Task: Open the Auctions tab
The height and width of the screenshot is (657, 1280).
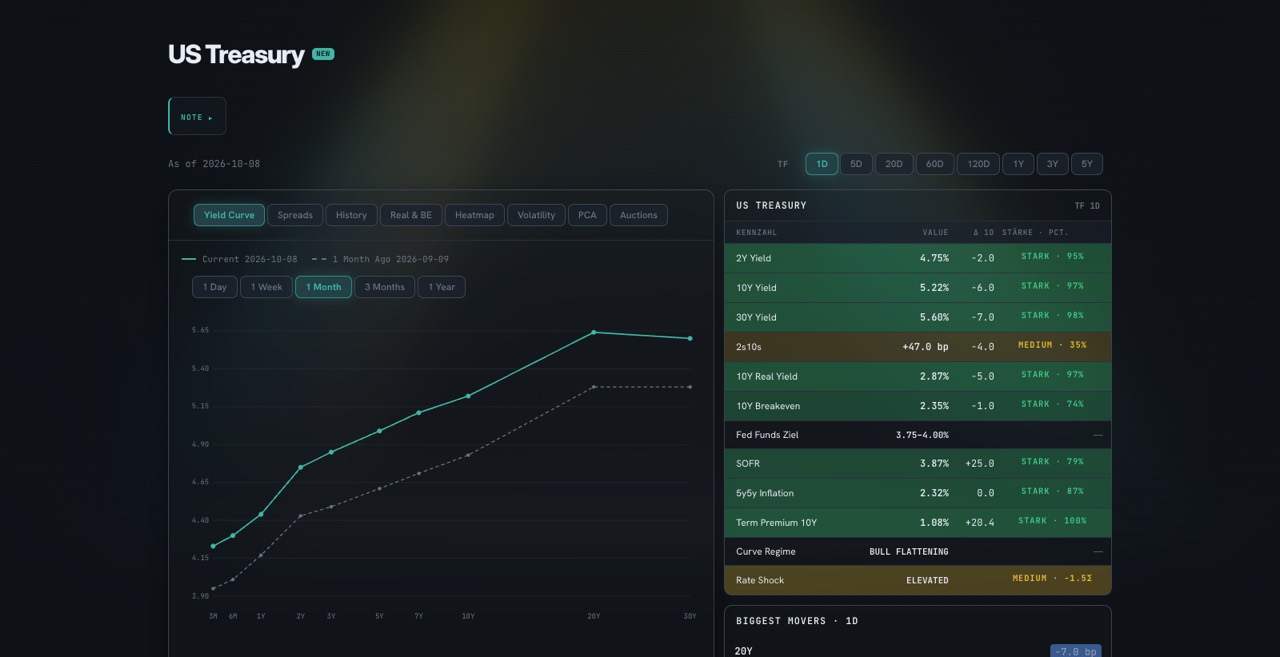Action: 638,215
